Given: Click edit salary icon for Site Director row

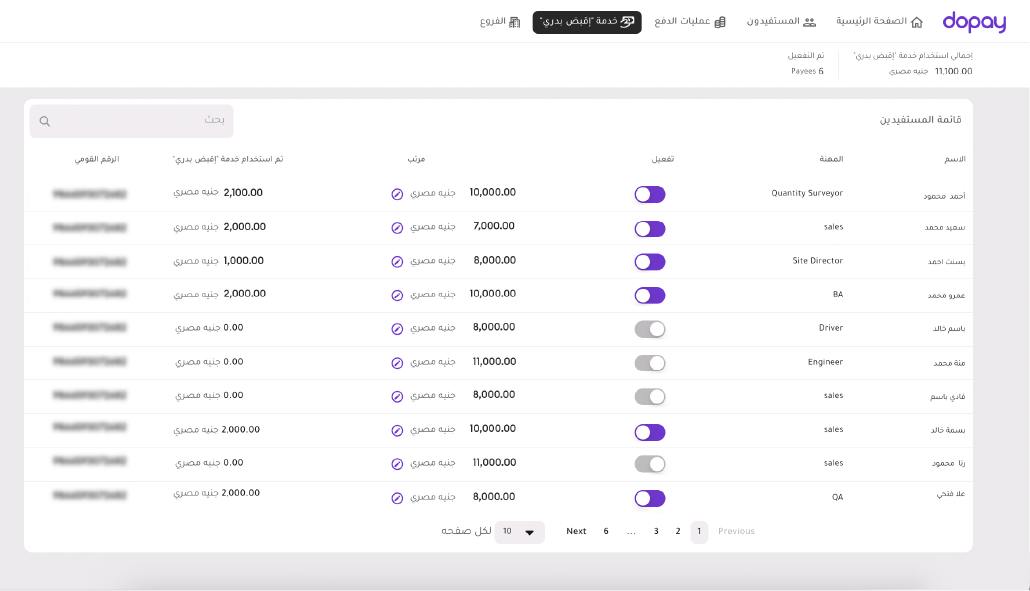Looking at the screenshot, I should click(397, 262).
